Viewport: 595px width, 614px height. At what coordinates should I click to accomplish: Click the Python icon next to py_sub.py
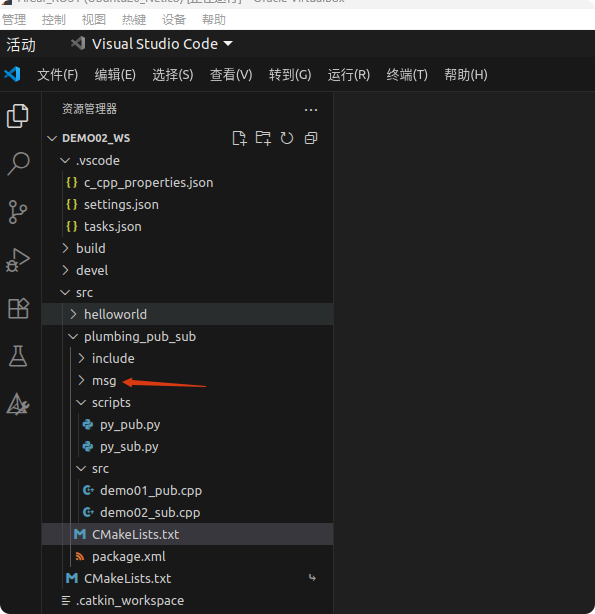pyautogui.click(x=88, y=446)
